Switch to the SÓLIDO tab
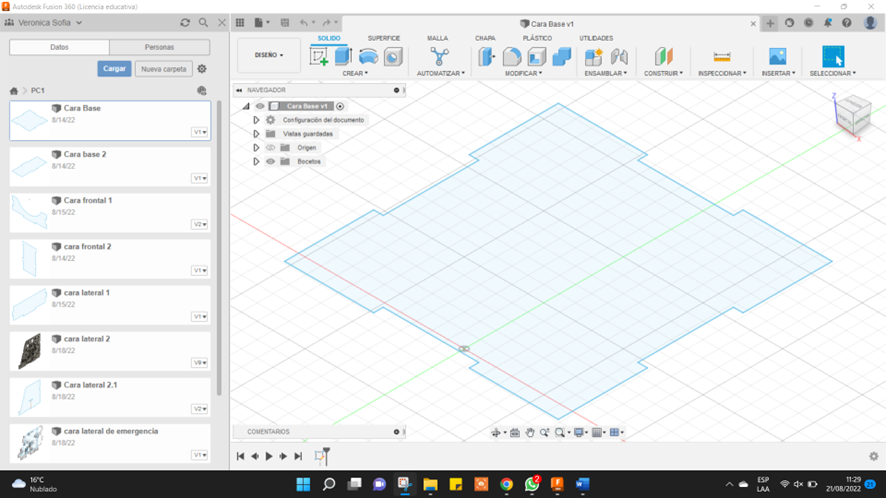The height and width of the screenshot is (498, 886). (329, 38)
